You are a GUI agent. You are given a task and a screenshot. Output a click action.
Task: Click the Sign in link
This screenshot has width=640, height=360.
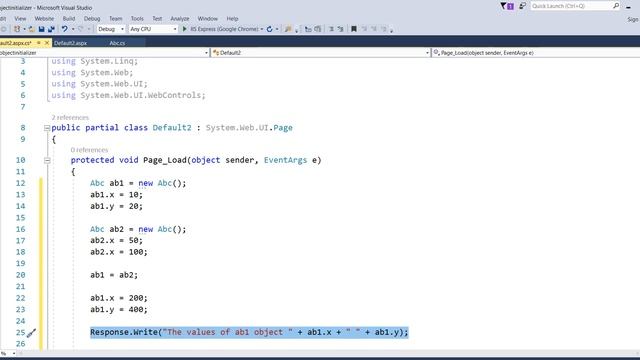click(633, 19)
